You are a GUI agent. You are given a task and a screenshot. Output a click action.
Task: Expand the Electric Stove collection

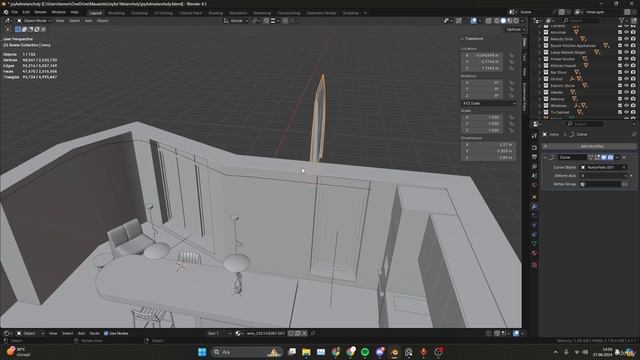coord(540,86)
